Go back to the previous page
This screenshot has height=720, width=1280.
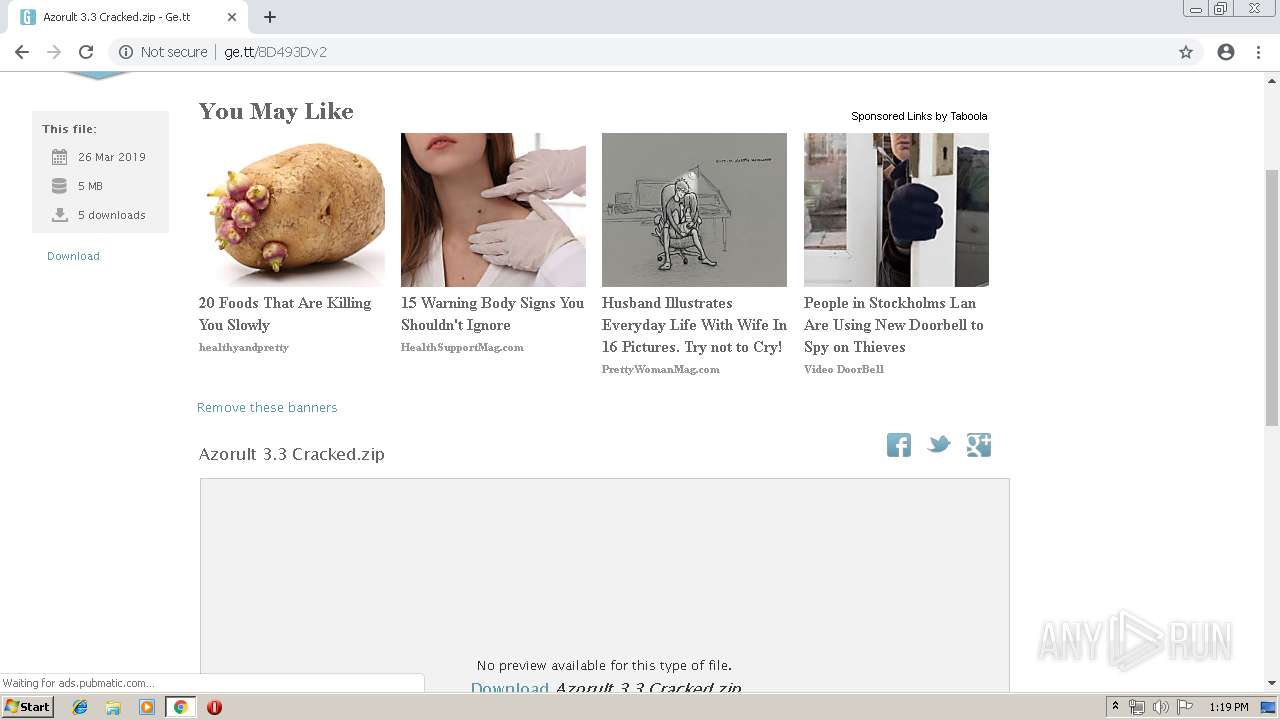coord(22,52)
